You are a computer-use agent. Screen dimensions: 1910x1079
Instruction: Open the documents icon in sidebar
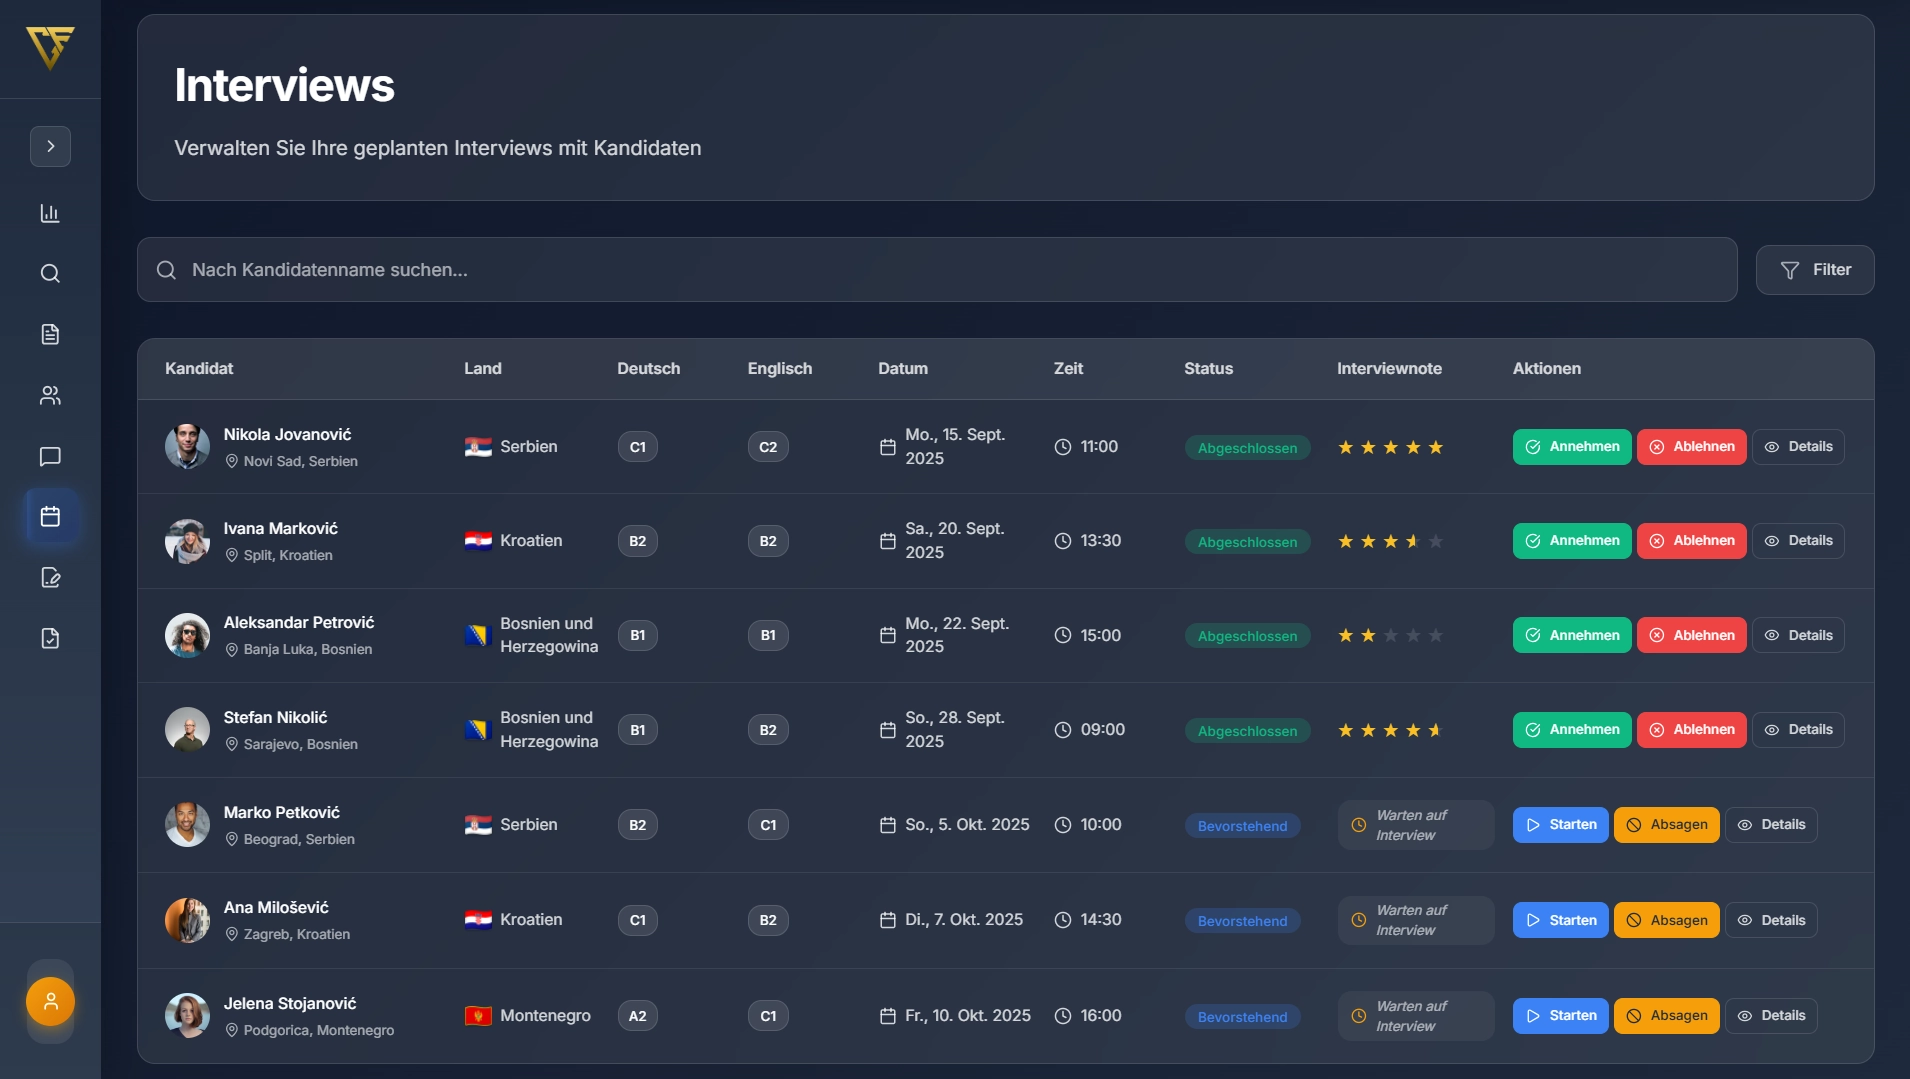coord(50,334)
